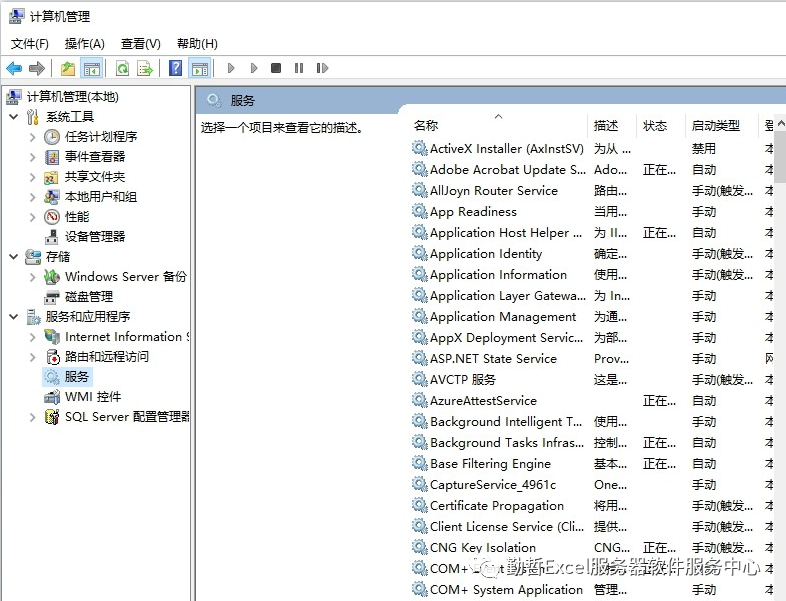
Task: Click the Pause Service icon
Action: (x=299, y=68)
